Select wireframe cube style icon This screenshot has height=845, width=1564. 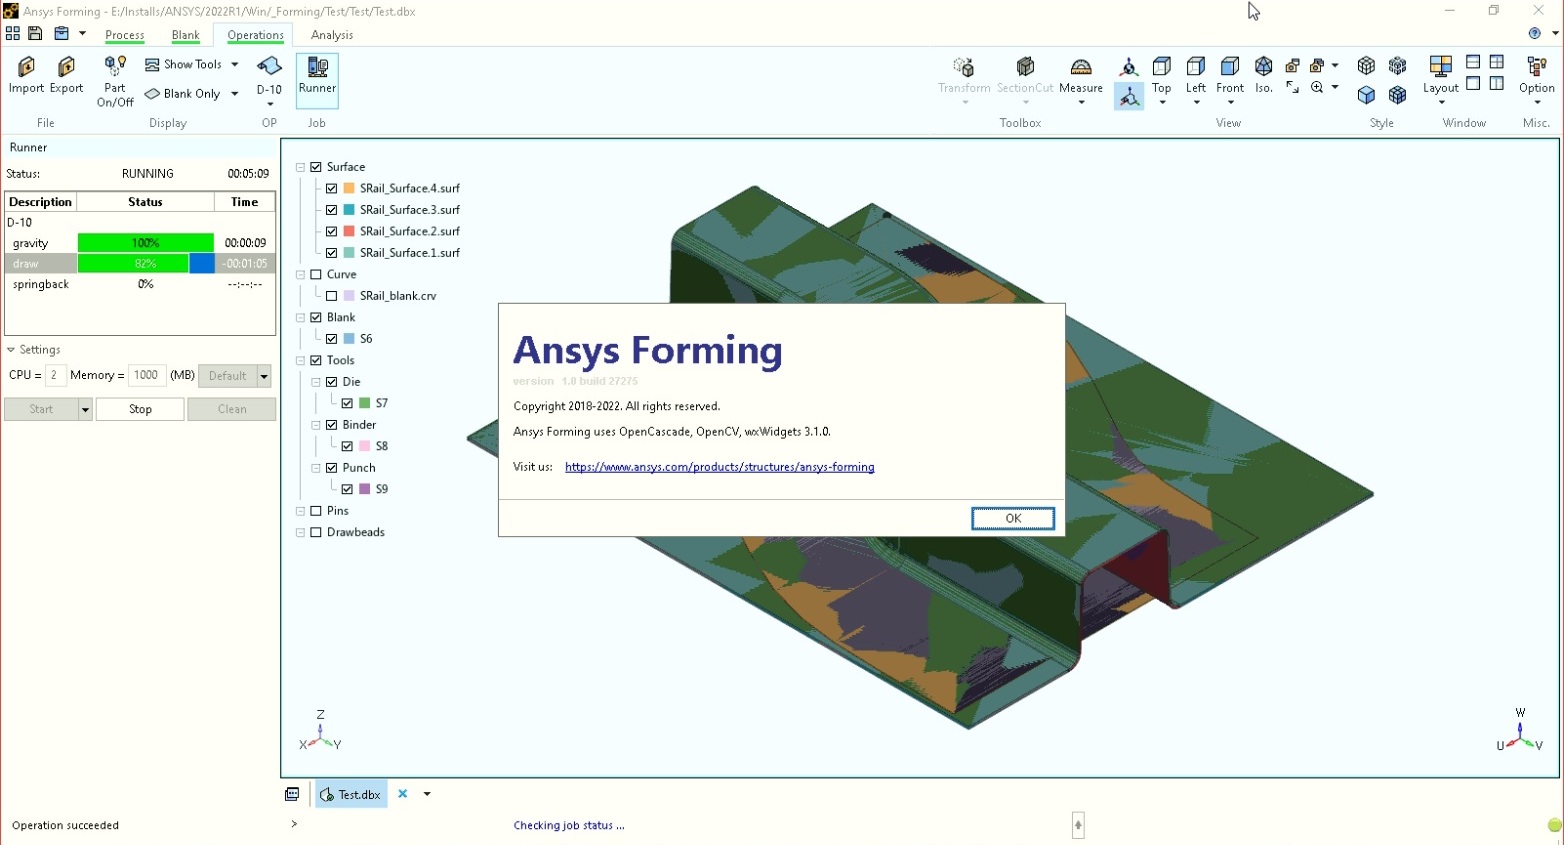coord(1366,66)
